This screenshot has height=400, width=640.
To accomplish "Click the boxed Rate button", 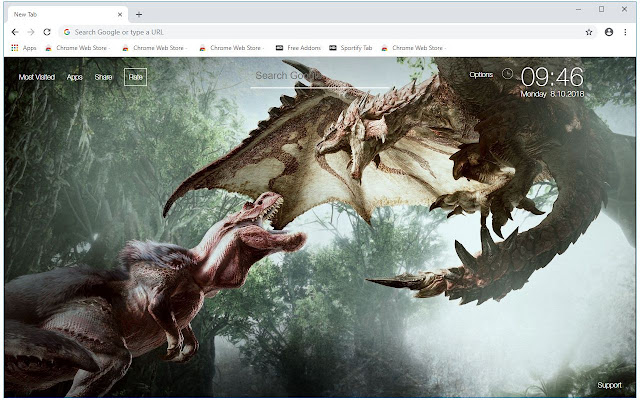I will click(x=136, y=77).
